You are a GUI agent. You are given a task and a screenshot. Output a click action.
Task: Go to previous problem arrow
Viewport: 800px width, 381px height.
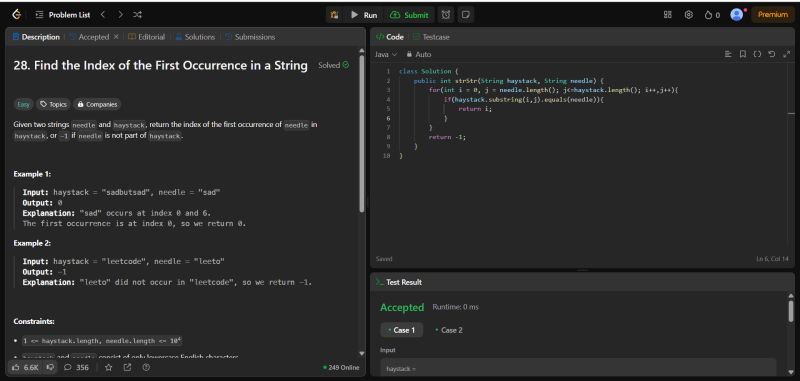(103, 15)
